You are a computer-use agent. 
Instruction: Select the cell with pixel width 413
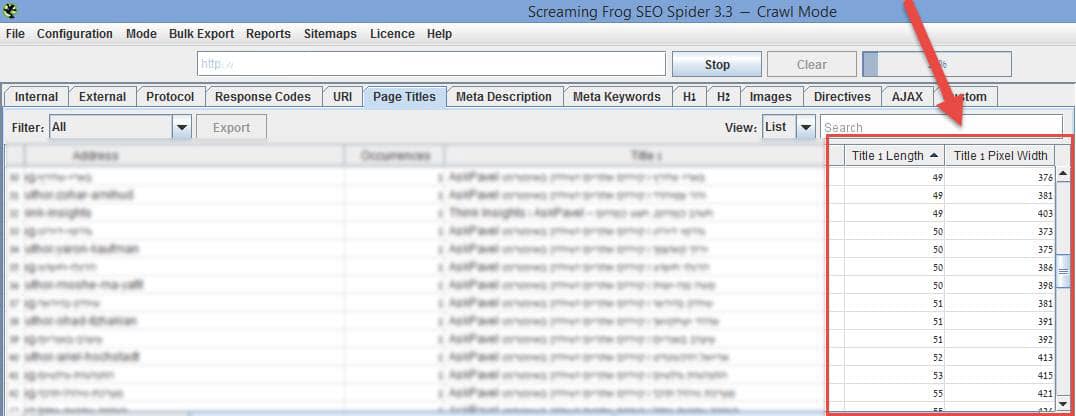999,357
